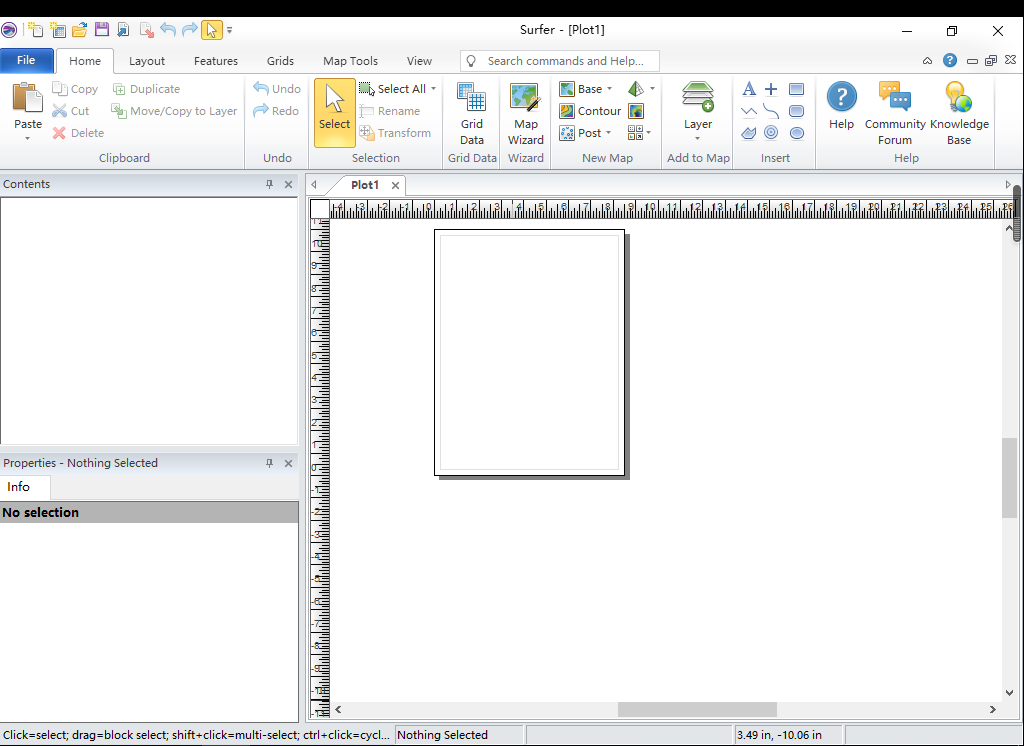Expand the Base map dropdown
Viewport: 1024px width, 746px height.
tap(609, 89)
